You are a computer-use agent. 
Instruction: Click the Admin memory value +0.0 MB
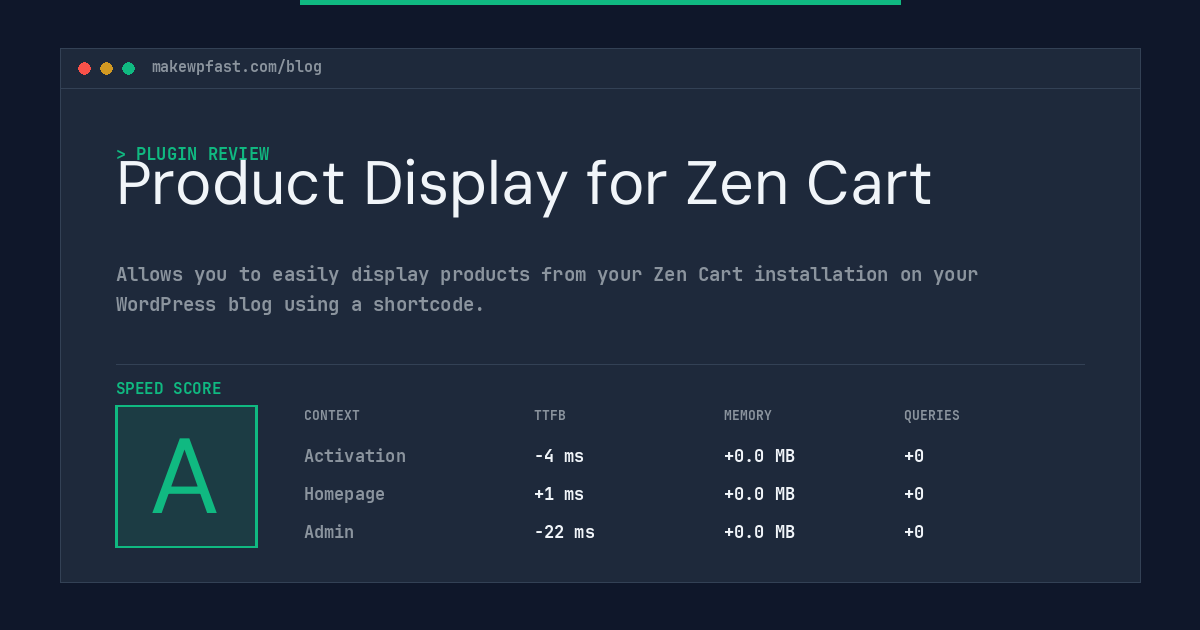click(759, 532)
